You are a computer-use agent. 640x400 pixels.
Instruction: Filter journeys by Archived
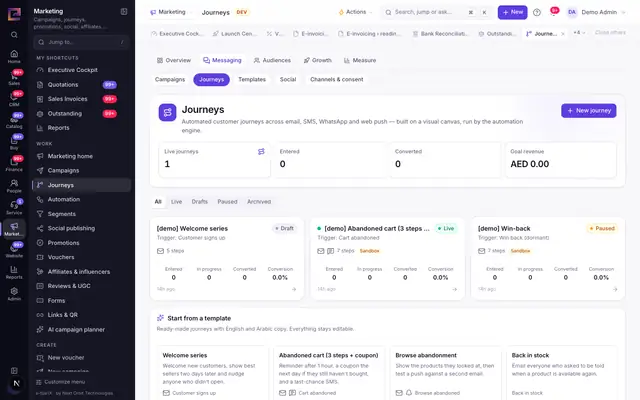(259, 202)
